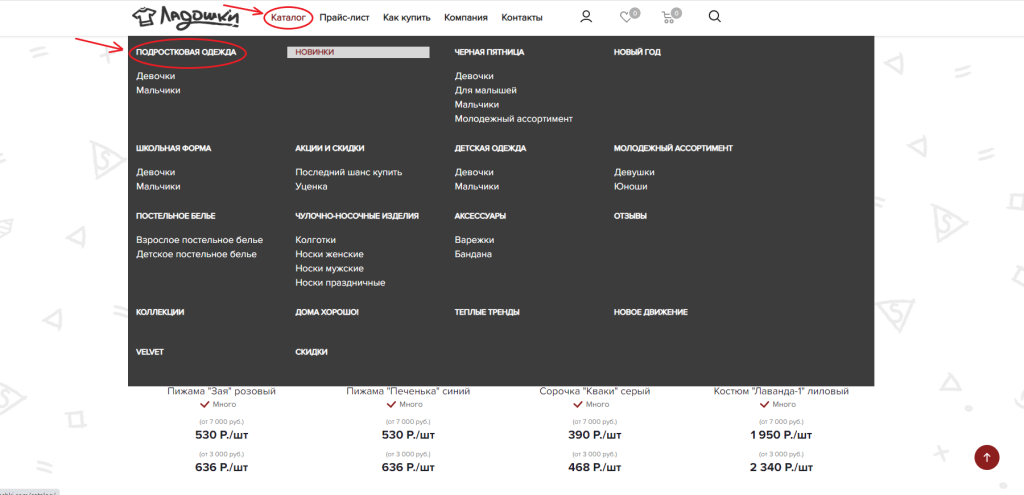Viewport: 1024px width, 495px height.
Task: Click the red scroll-to-top arrow button
Action: pyautogui.click(x=987, y=457)
